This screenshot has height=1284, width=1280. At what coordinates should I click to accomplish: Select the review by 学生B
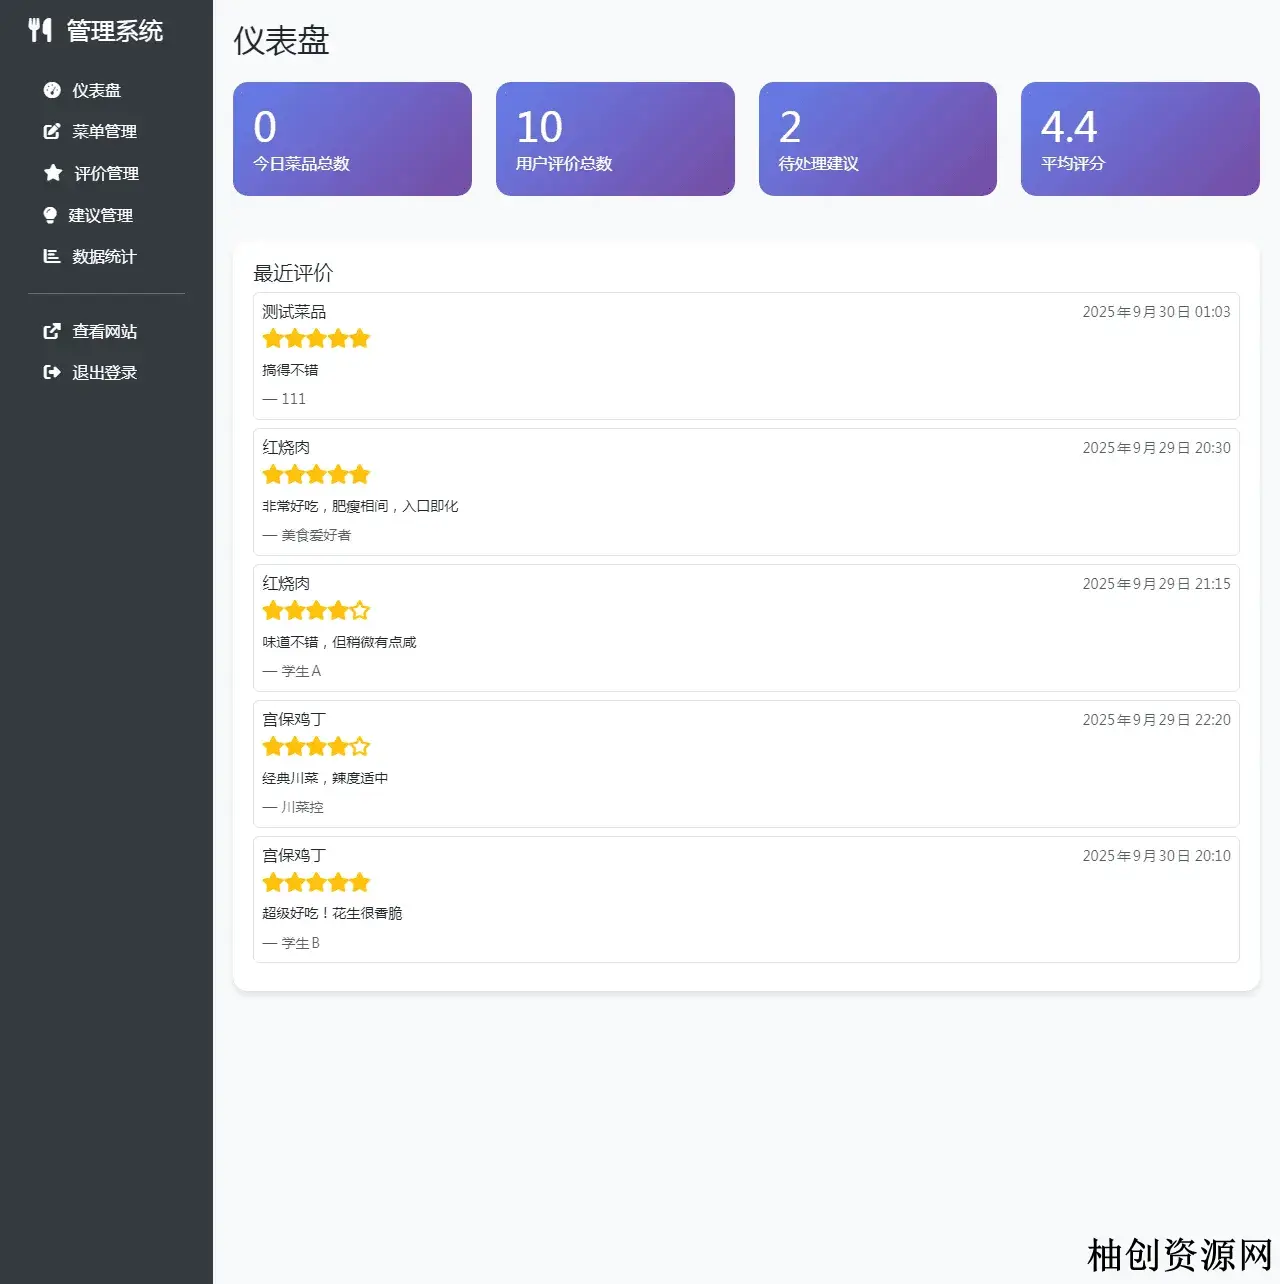[746, 899]
